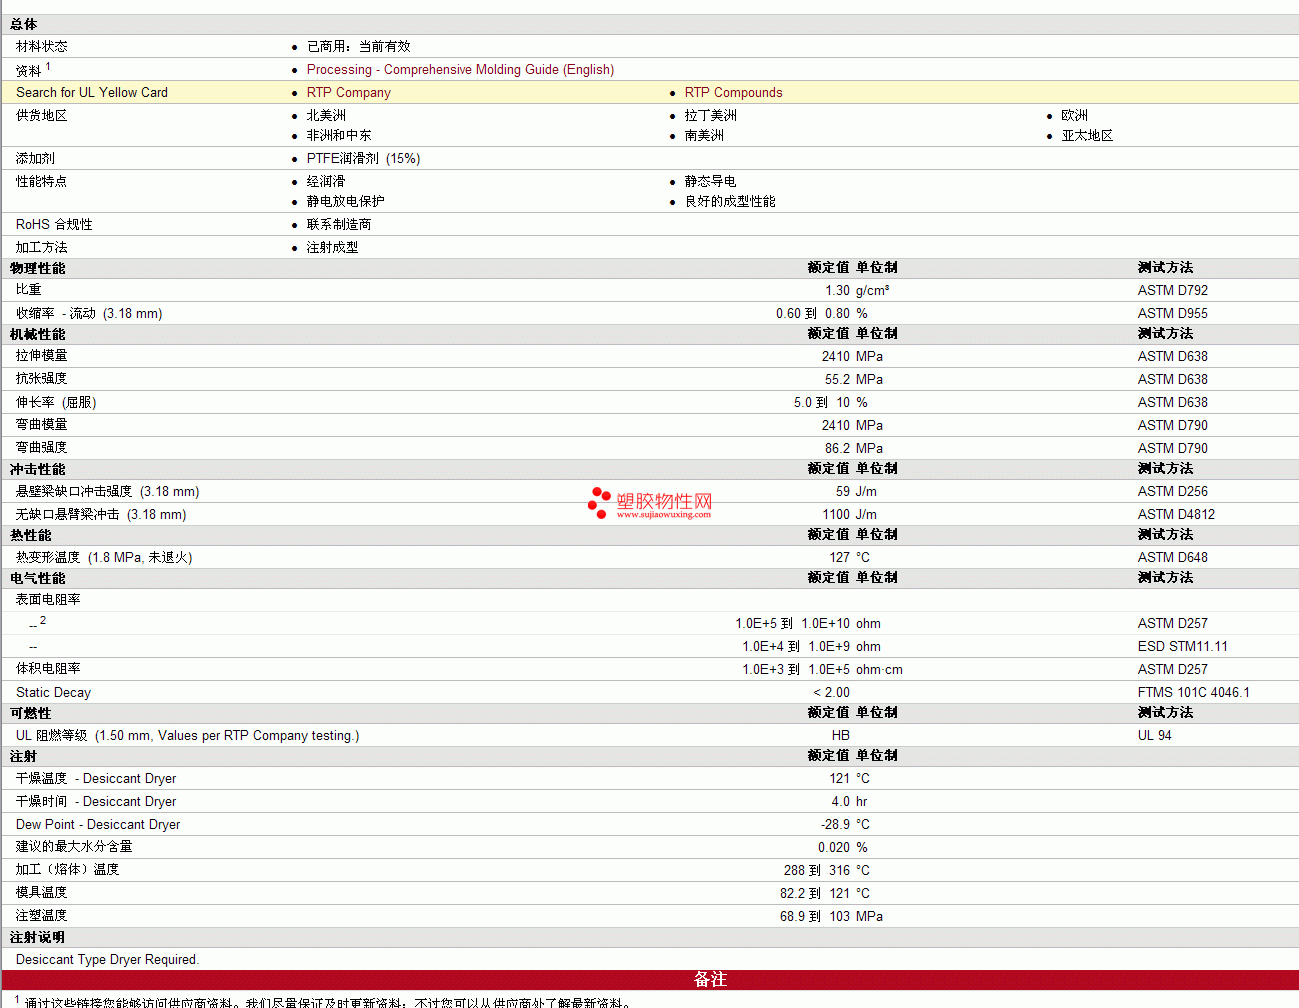Click the '注射成型' processing method text

point(332,247)
